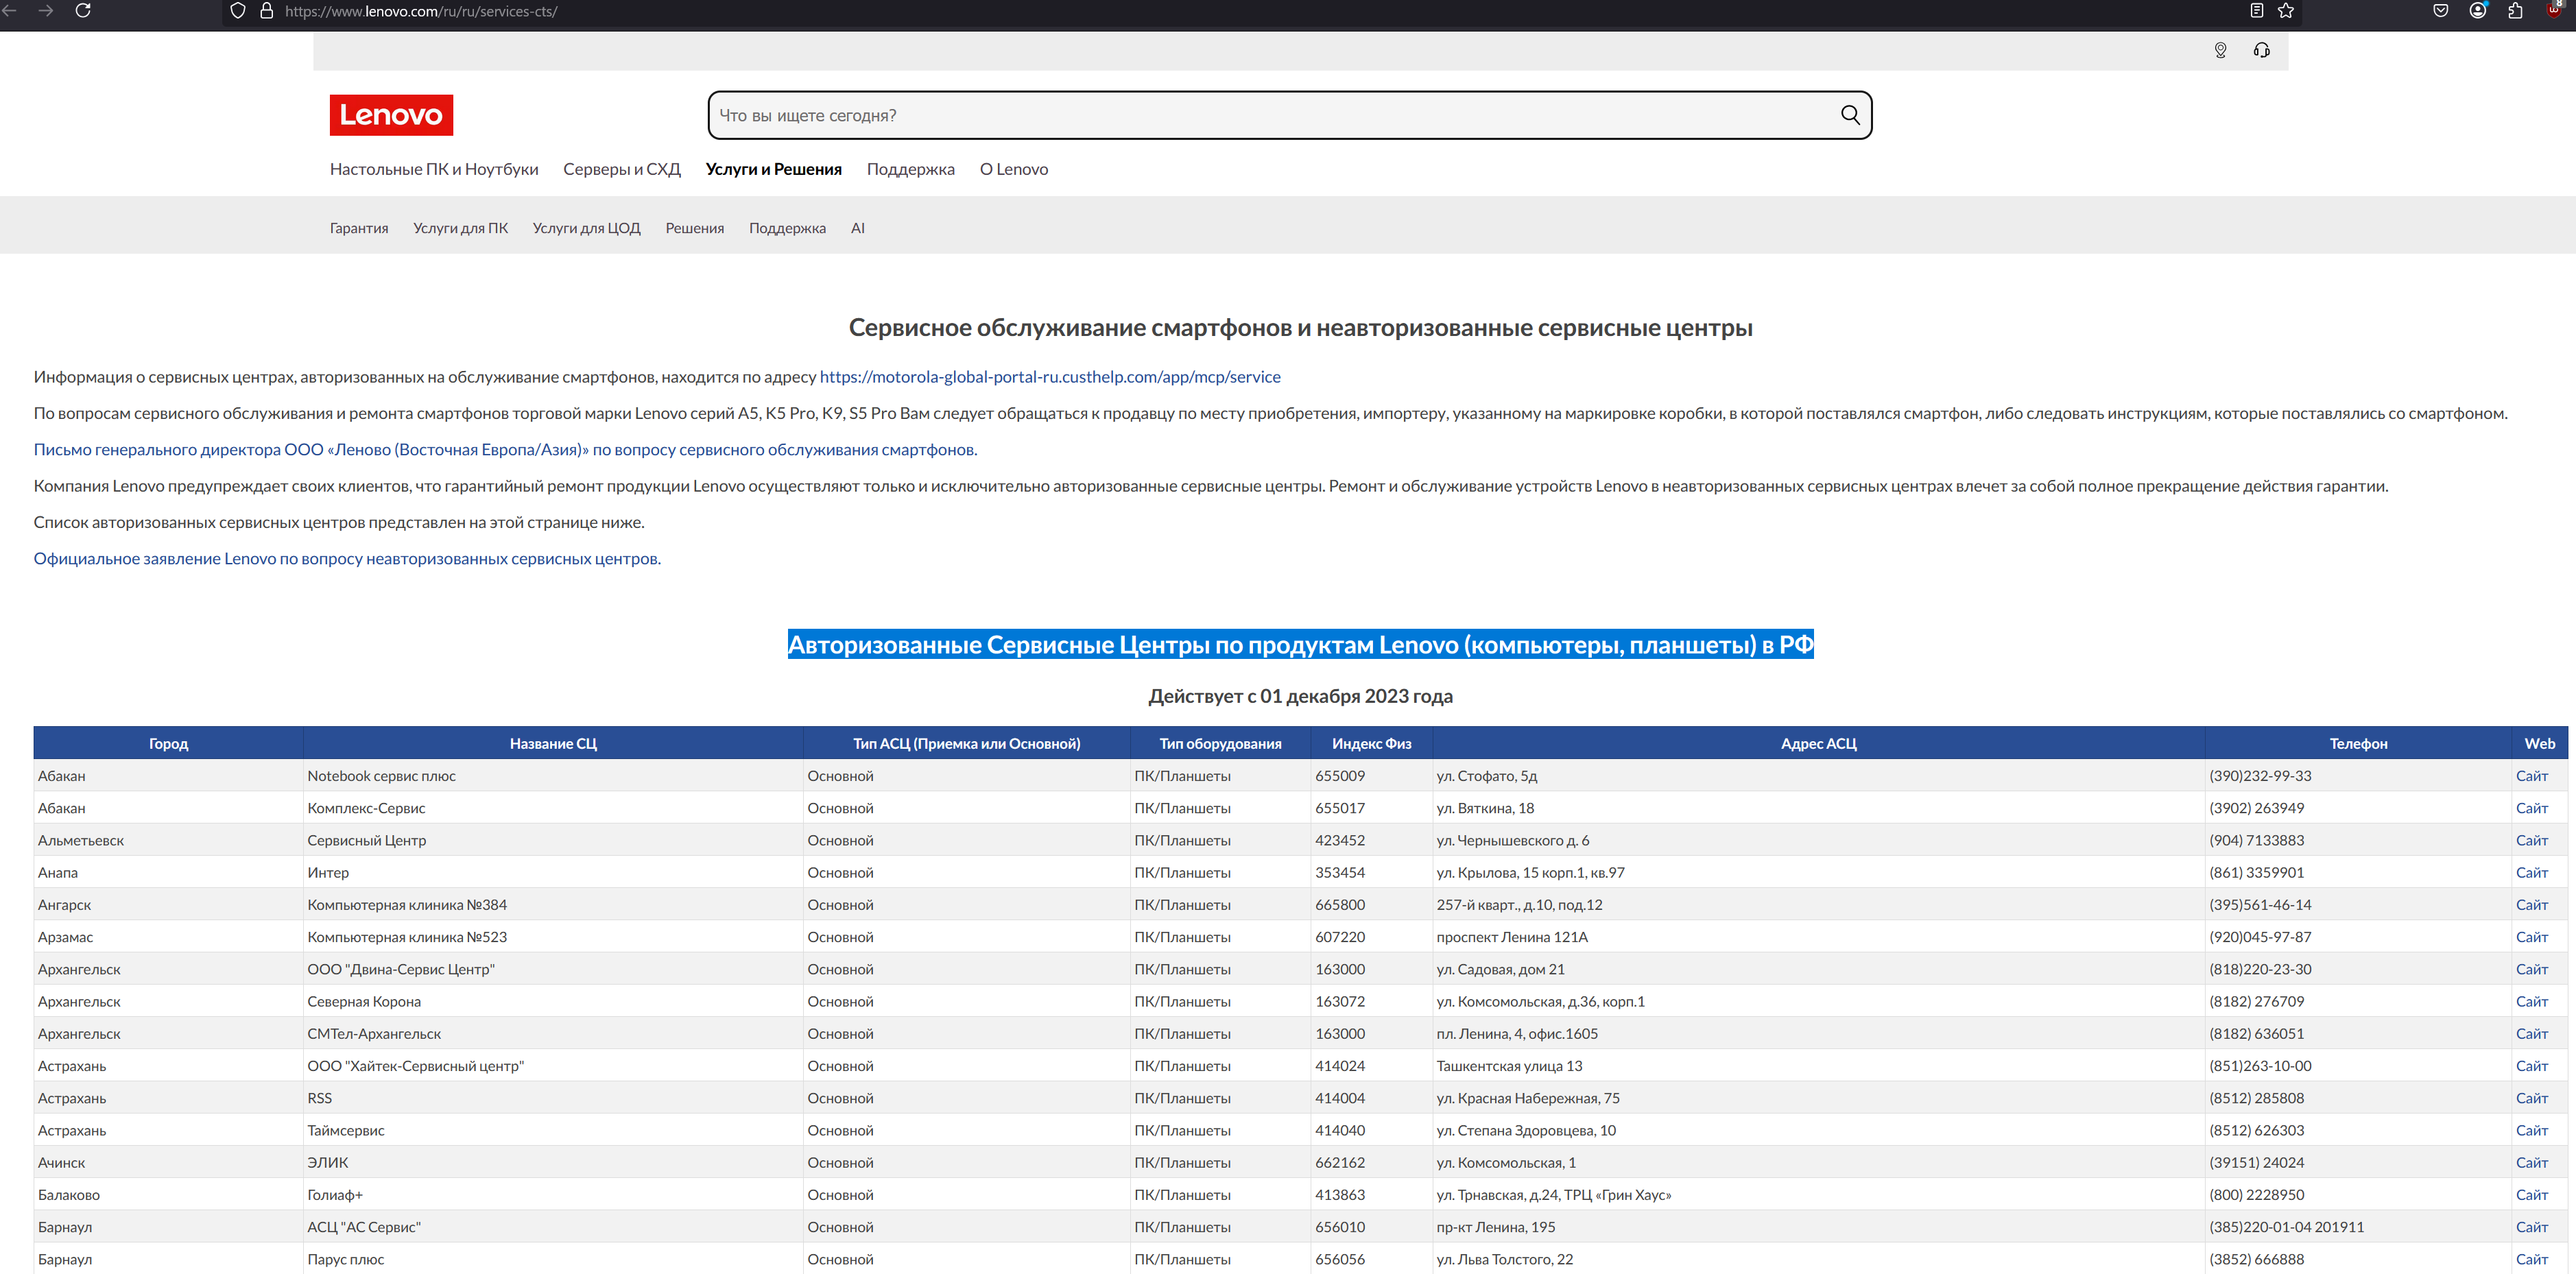This screenshot has height=1274, width=2576.
Task: Select the 'Гарантия' submenu tab
Action: pos(359,228)
